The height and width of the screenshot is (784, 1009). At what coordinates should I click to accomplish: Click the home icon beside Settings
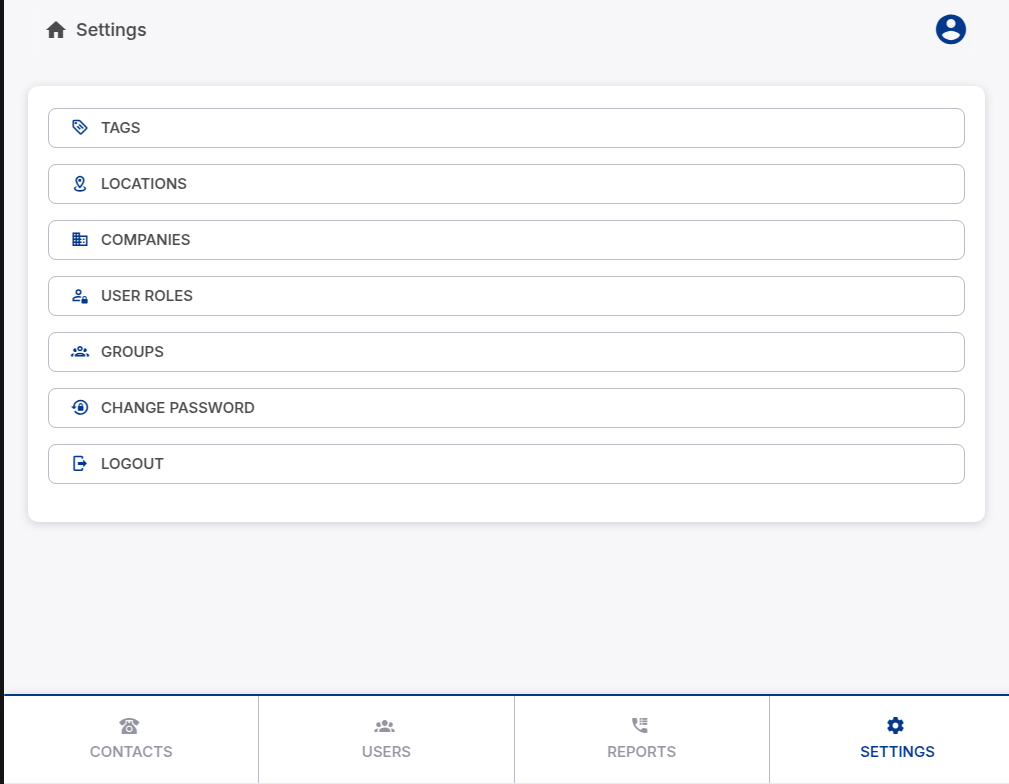(x=56, y=30)
